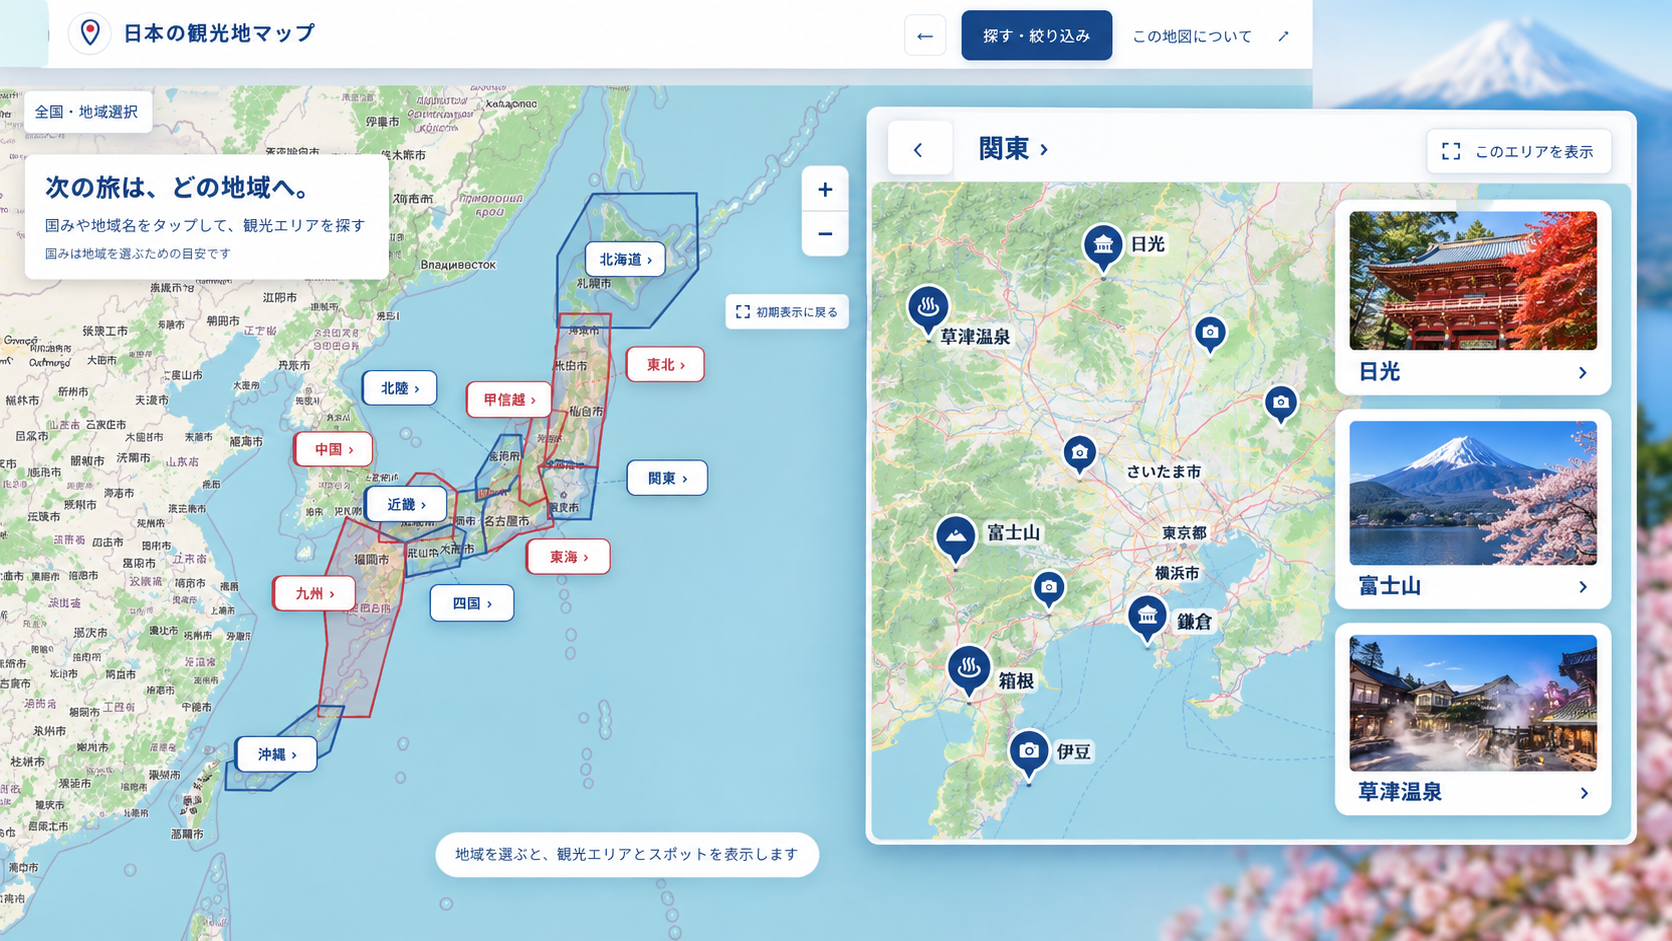Open the external link arrow icon
Viewport: 1672px width, 941px height.
1283,36
